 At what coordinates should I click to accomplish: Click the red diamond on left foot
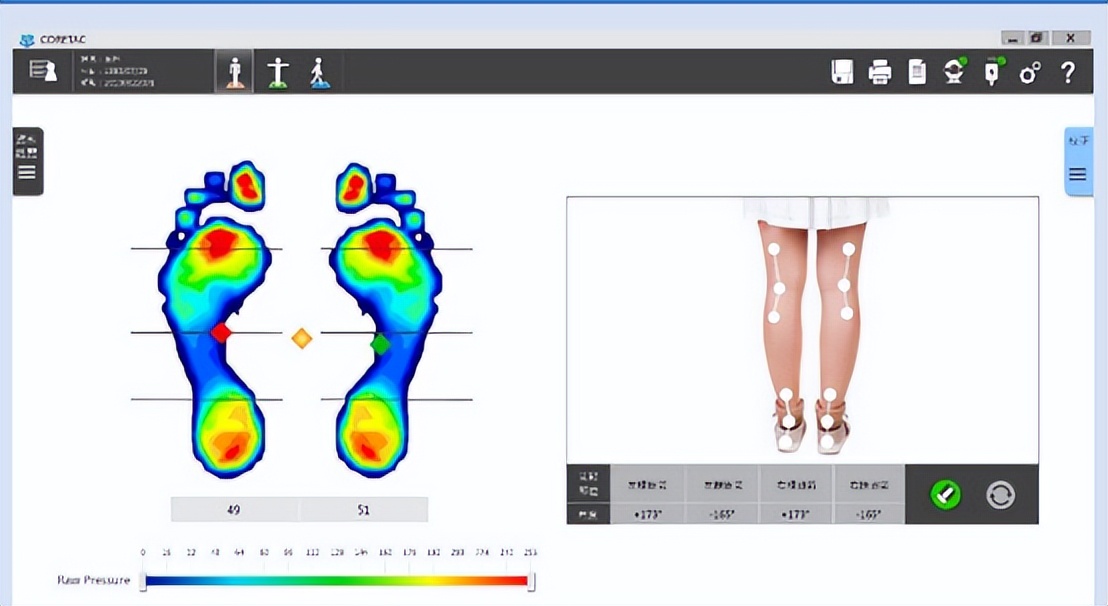221,332
